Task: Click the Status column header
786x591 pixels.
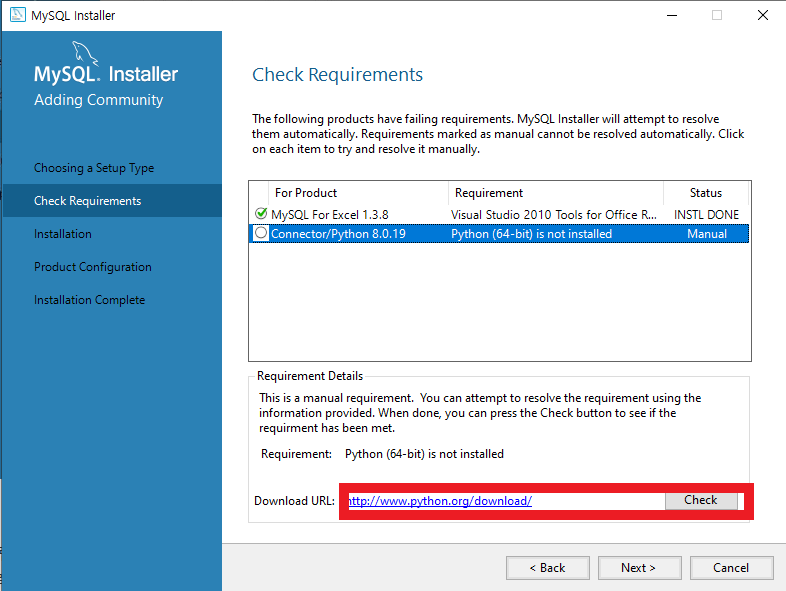Action: (706, 193)
